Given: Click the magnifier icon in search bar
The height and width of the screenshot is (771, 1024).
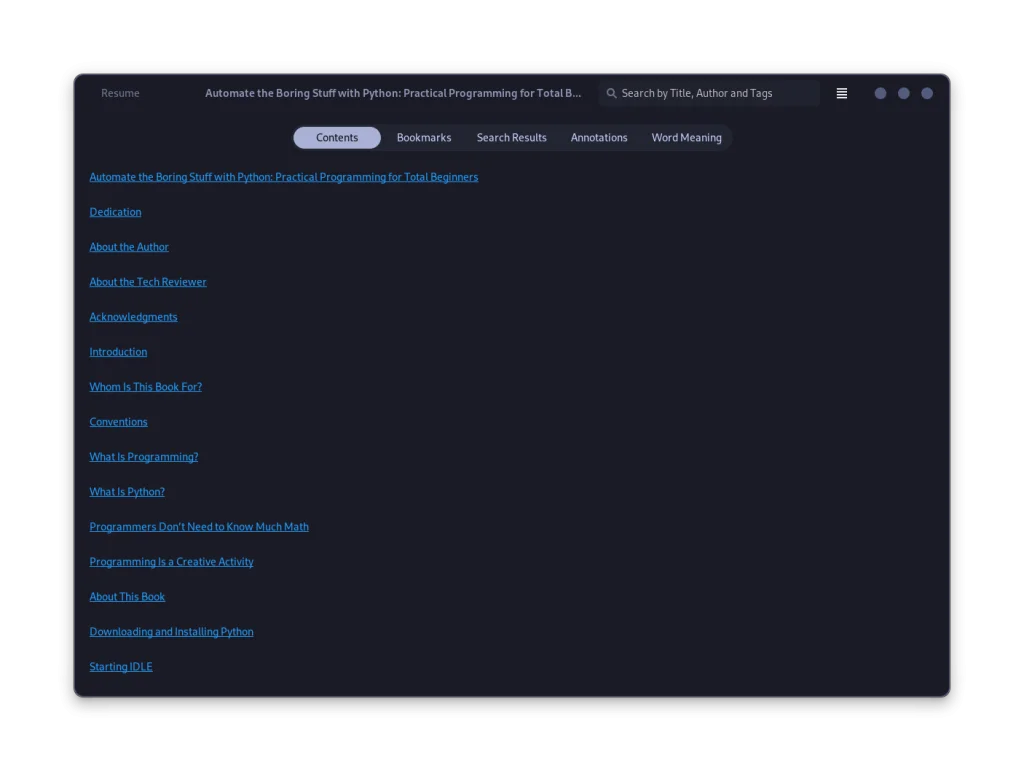Looking at the screenshot, I should pos(611,92).
